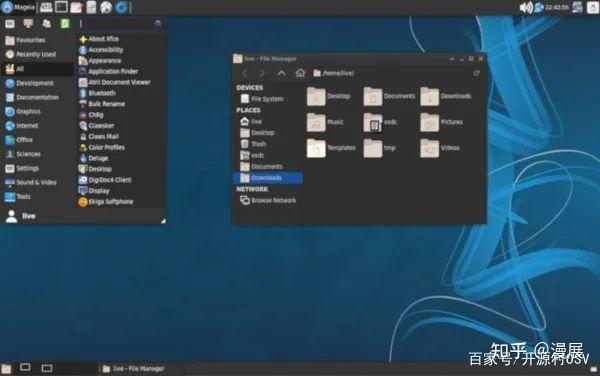
Task: Launch Ekiga Softphone from menu
Action: pos(106,202)
